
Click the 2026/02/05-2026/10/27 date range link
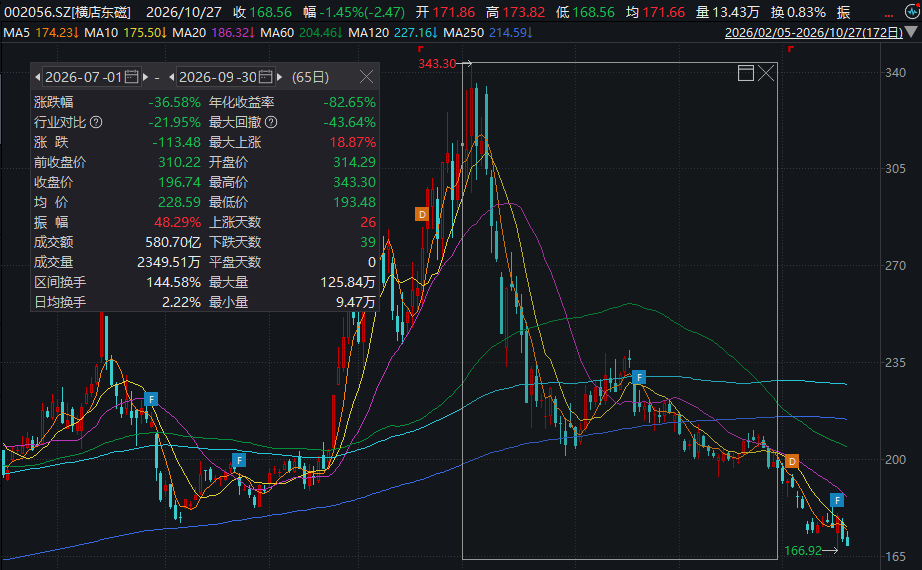click(813, 32)
